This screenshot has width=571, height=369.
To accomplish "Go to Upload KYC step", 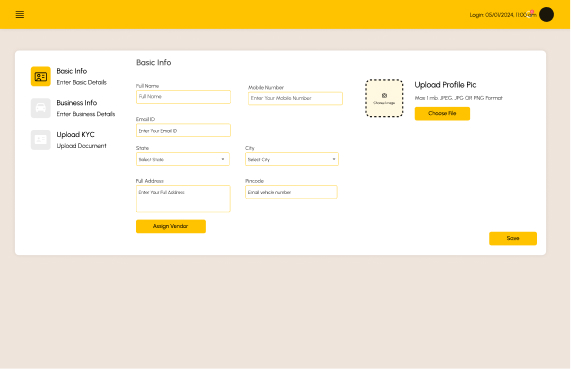I will coord(75,134).
